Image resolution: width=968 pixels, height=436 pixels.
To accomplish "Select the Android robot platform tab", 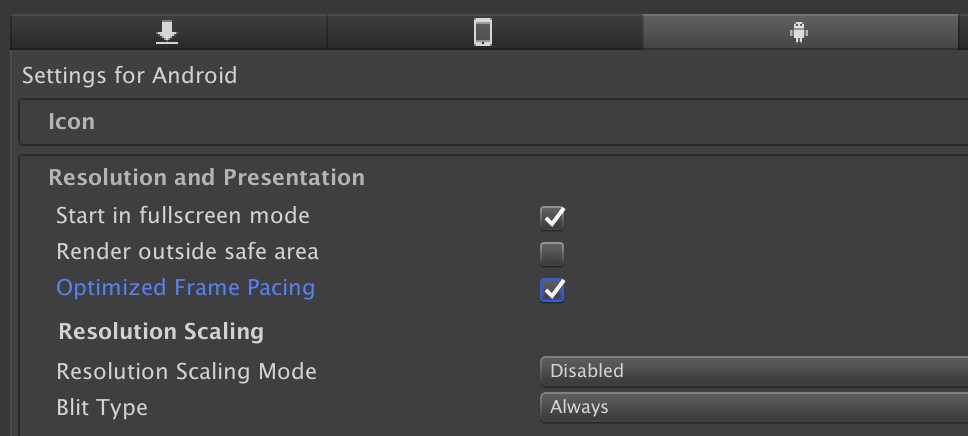I will 798,33.
